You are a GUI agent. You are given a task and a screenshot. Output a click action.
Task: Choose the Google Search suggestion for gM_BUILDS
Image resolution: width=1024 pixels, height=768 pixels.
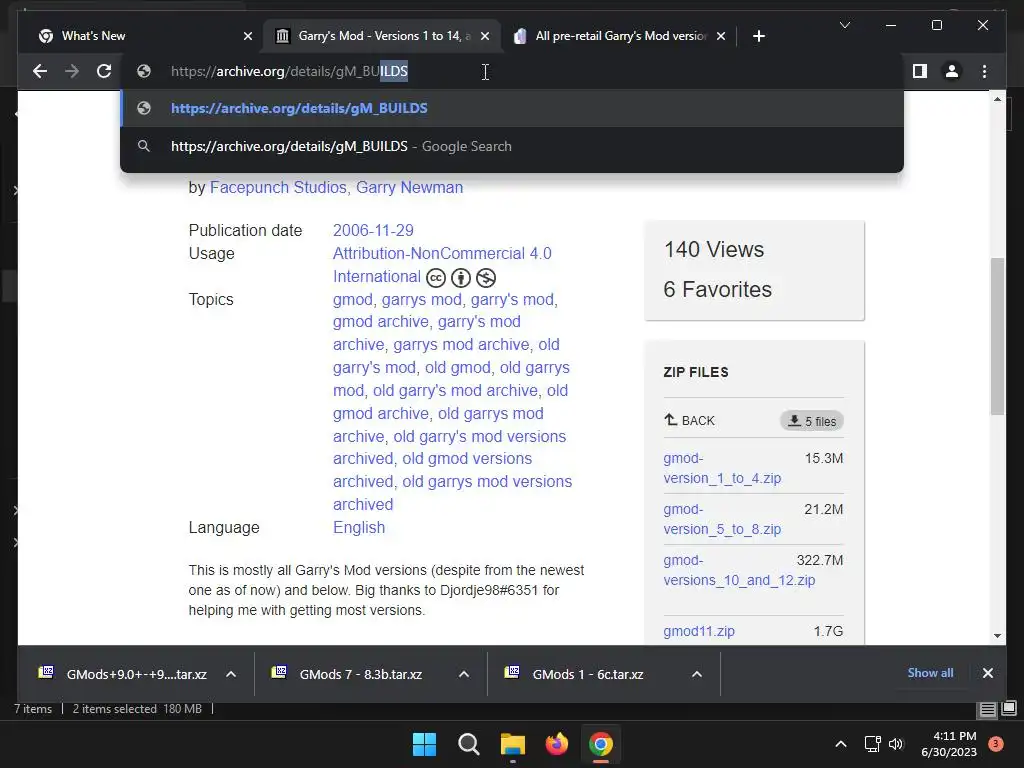[512, 146]
